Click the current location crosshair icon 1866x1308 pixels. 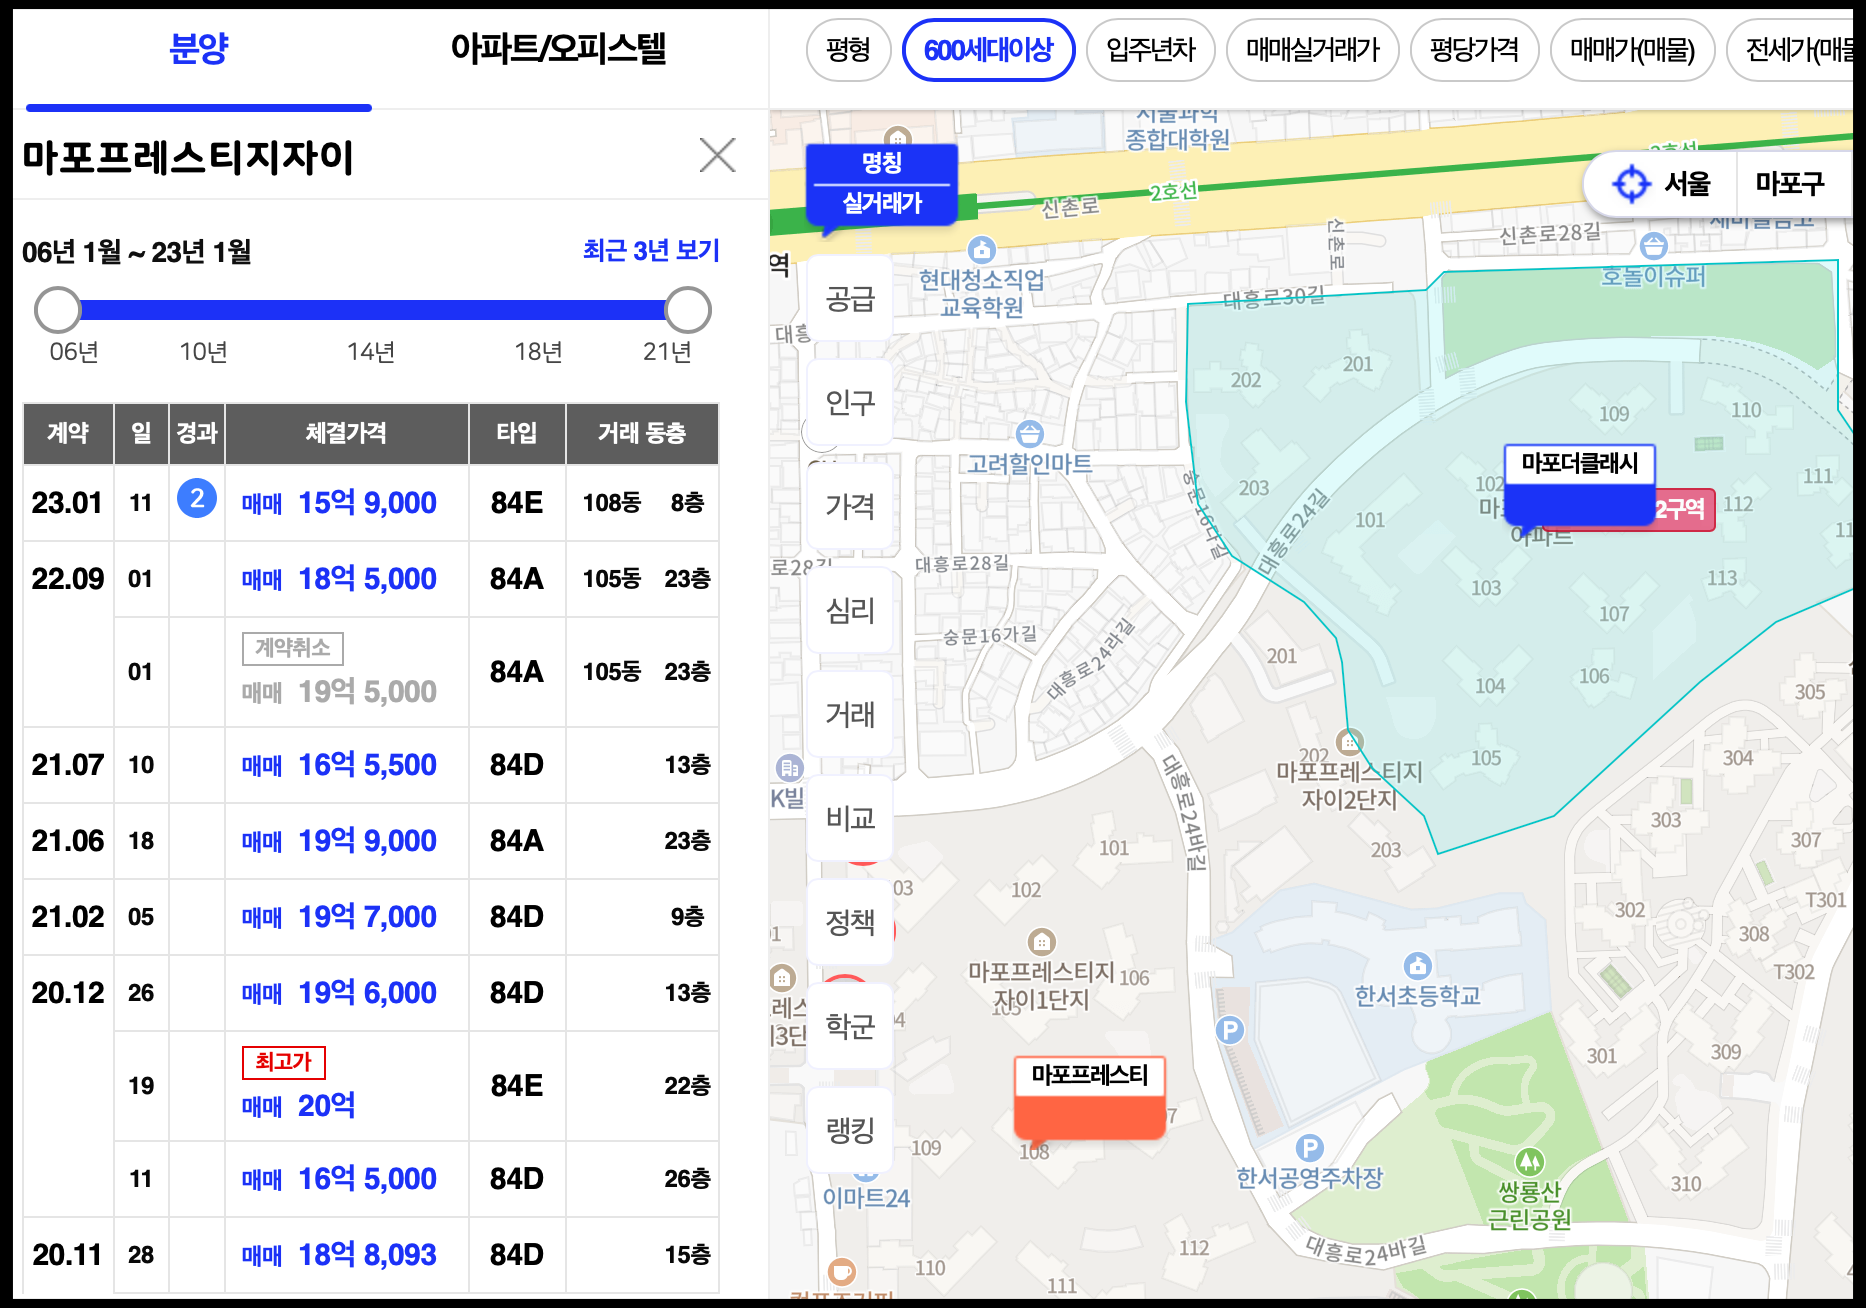pos(1631,184)
